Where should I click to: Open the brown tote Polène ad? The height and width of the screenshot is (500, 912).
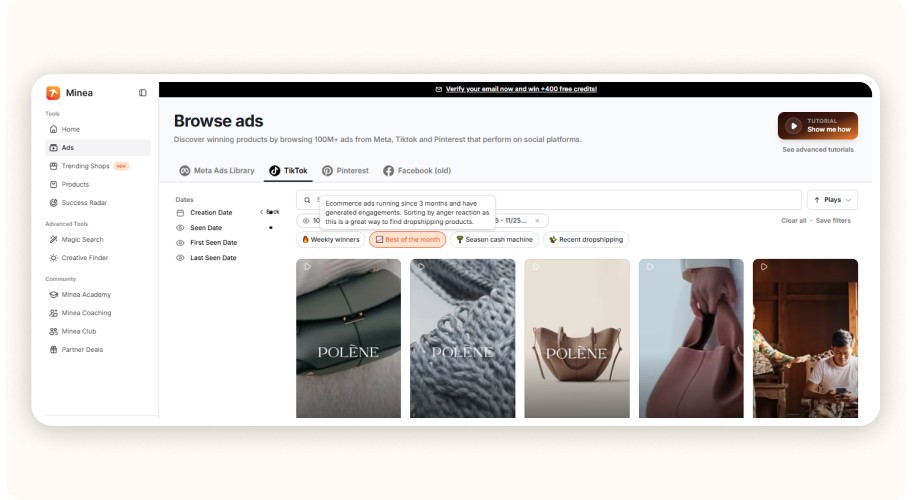click(x=577, y=338)
